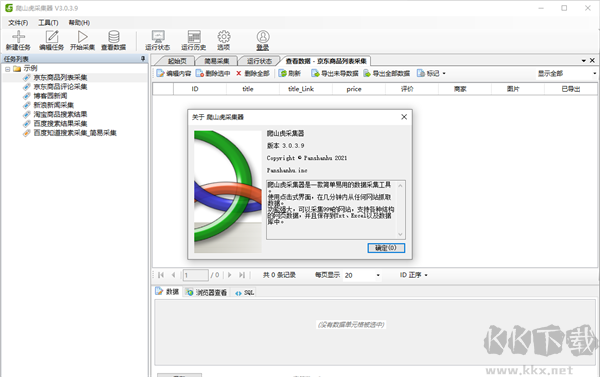This screenshot has height=377, width=600.
Task: Select the 百度搜索结果采集 task
Action: (60, 123)
